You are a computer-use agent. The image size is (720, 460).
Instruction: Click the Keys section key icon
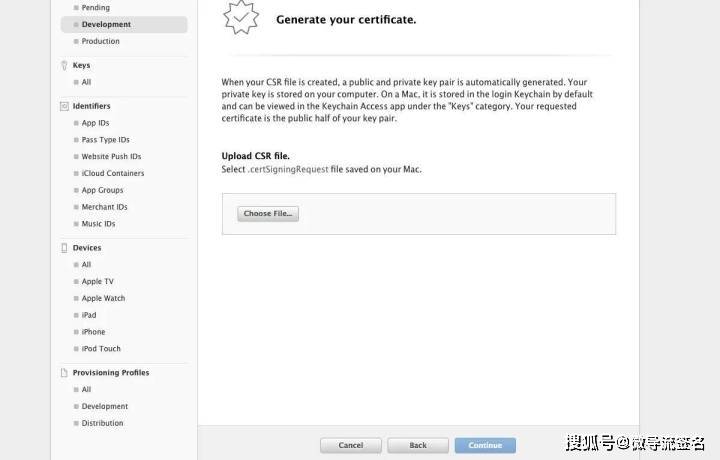pos(64,65)
